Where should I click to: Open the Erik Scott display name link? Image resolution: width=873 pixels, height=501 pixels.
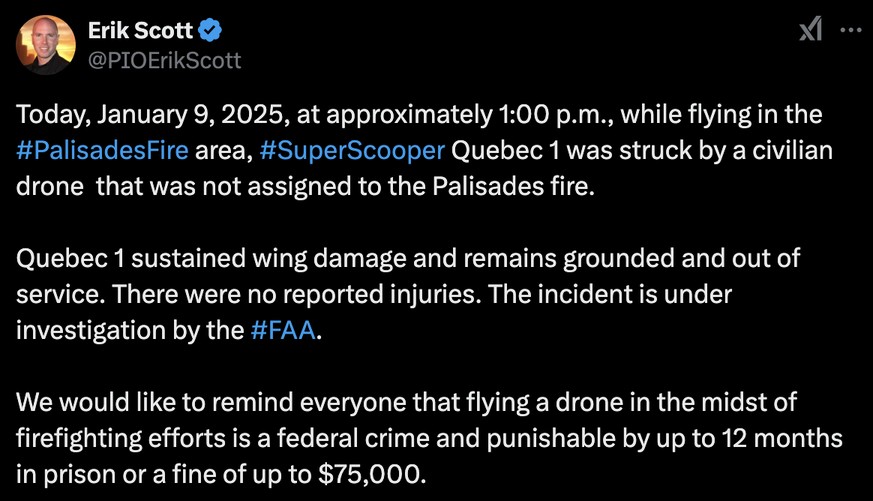140,30
